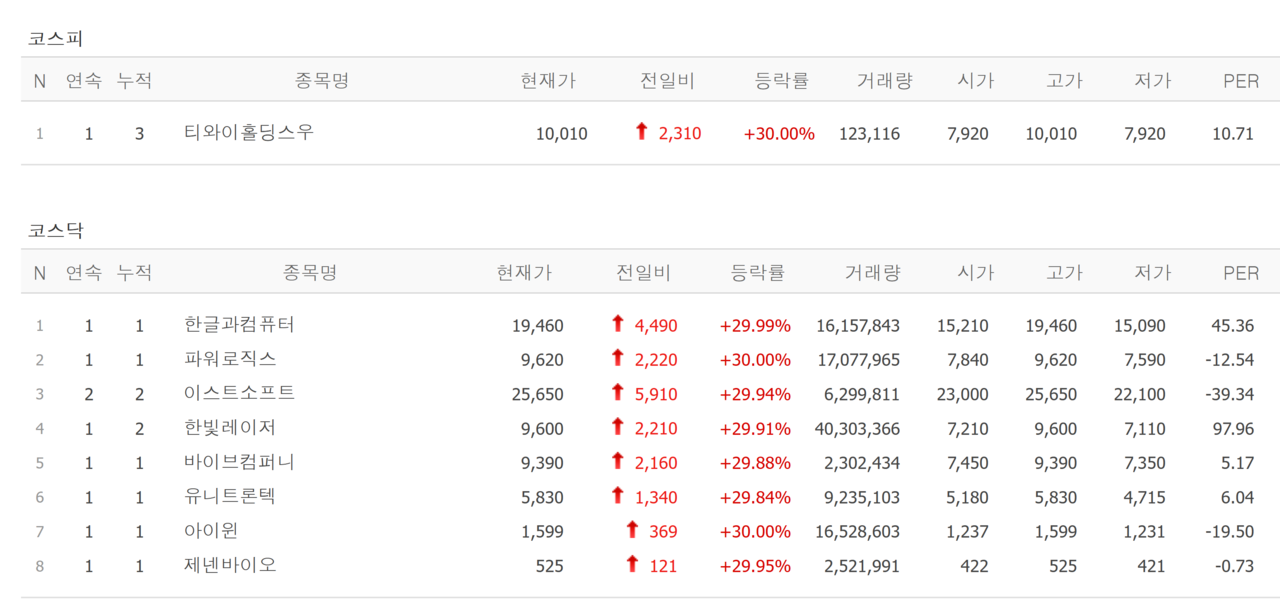
Task: Click PER value 97.96
Action: (x=1231, y=429)
